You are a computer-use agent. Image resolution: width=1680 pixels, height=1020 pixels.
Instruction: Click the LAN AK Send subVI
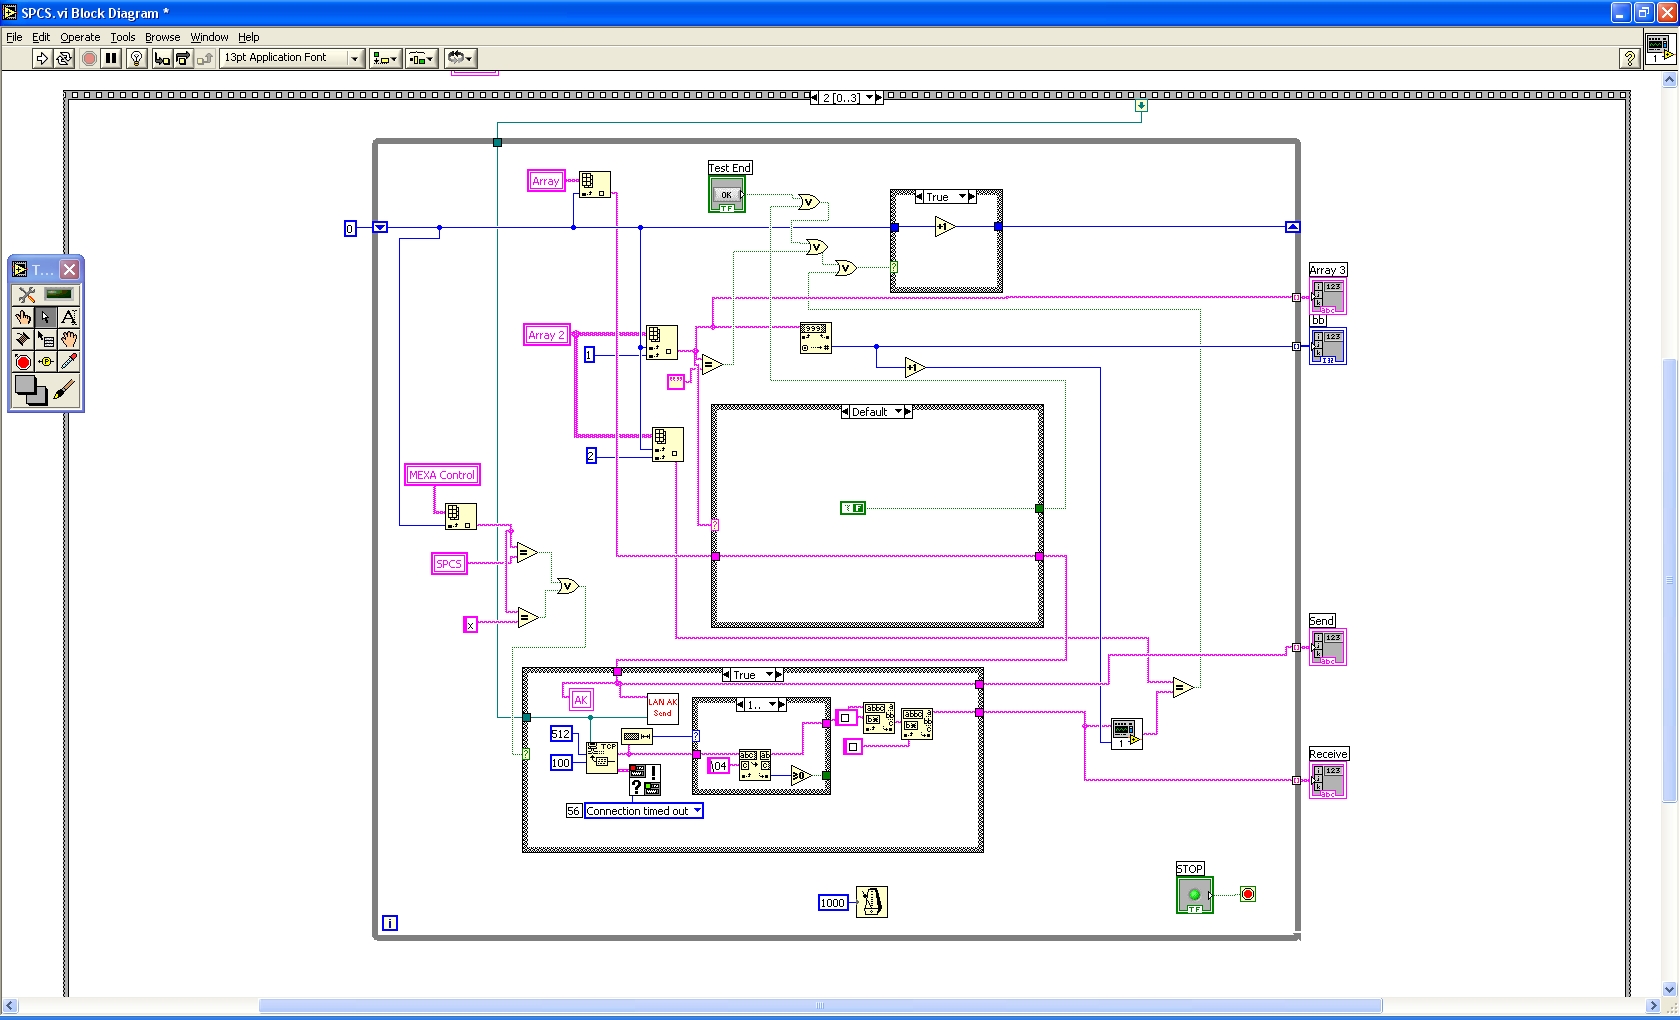pos(663,708)
